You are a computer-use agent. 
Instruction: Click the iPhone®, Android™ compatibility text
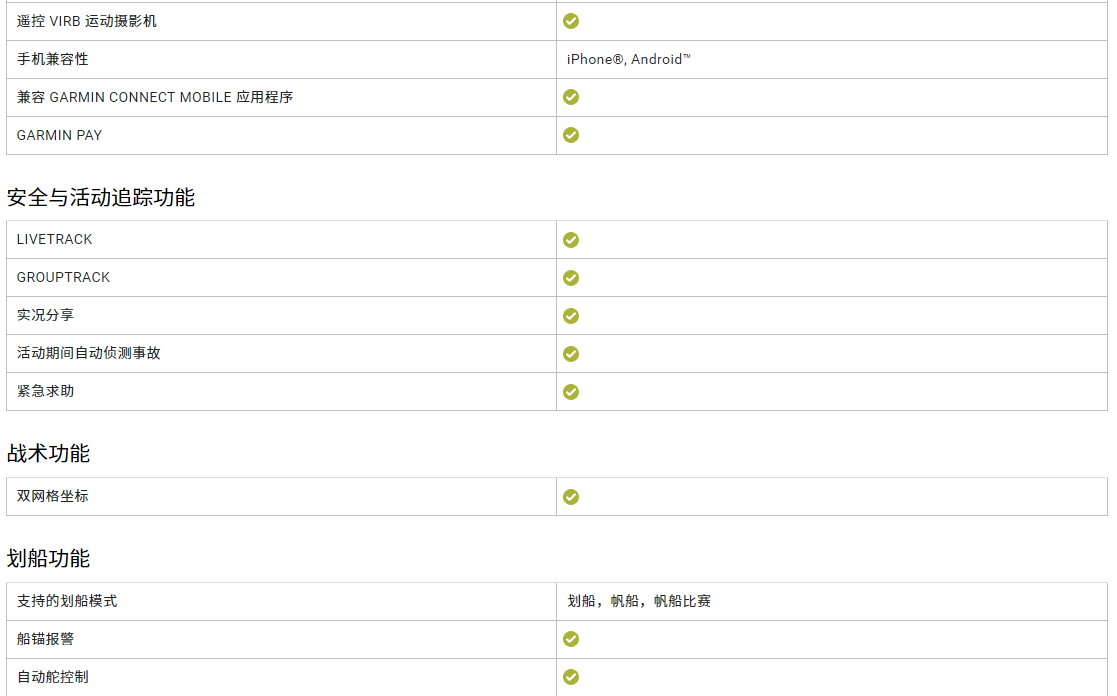[628, 59]
